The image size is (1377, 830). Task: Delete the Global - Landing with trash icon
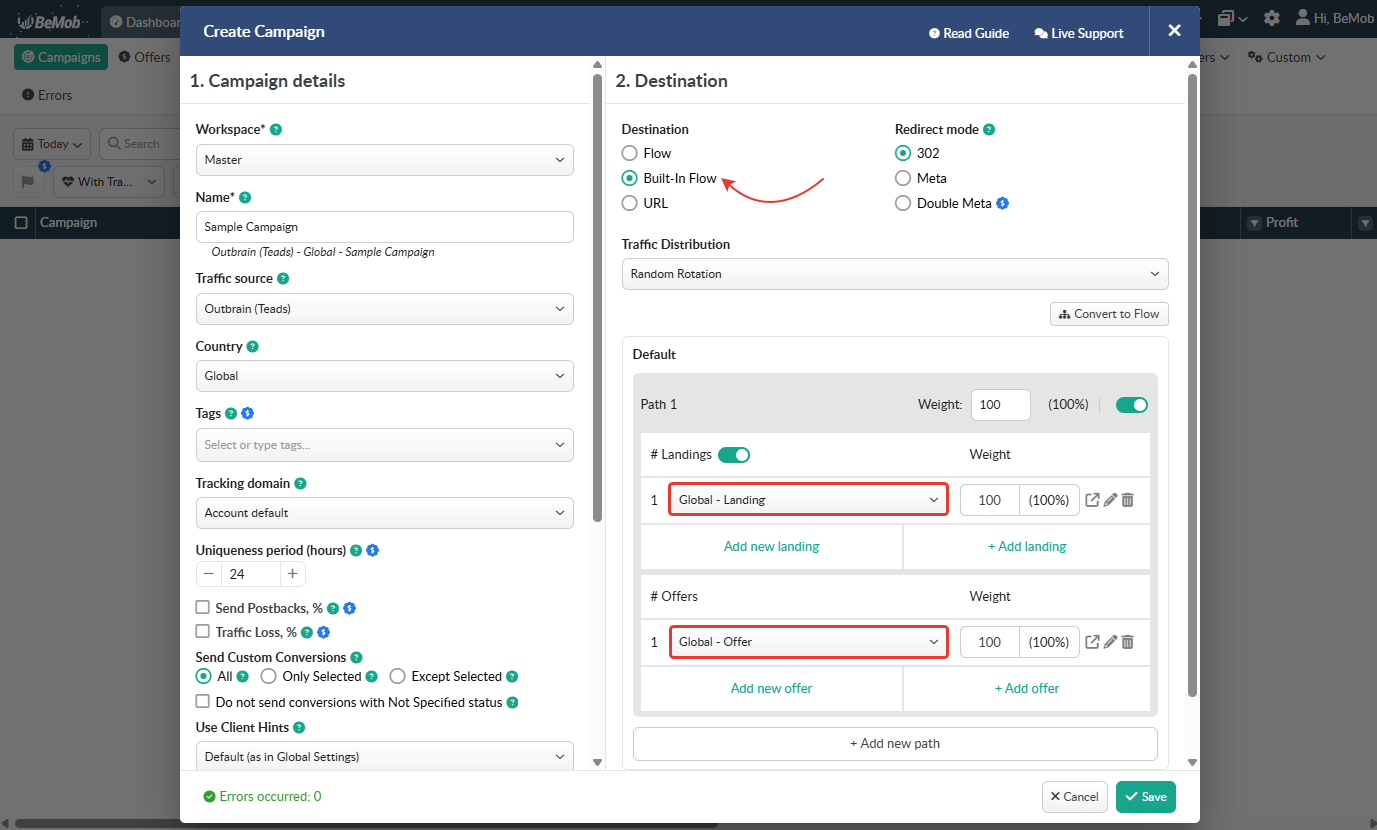coord(1127,500)
